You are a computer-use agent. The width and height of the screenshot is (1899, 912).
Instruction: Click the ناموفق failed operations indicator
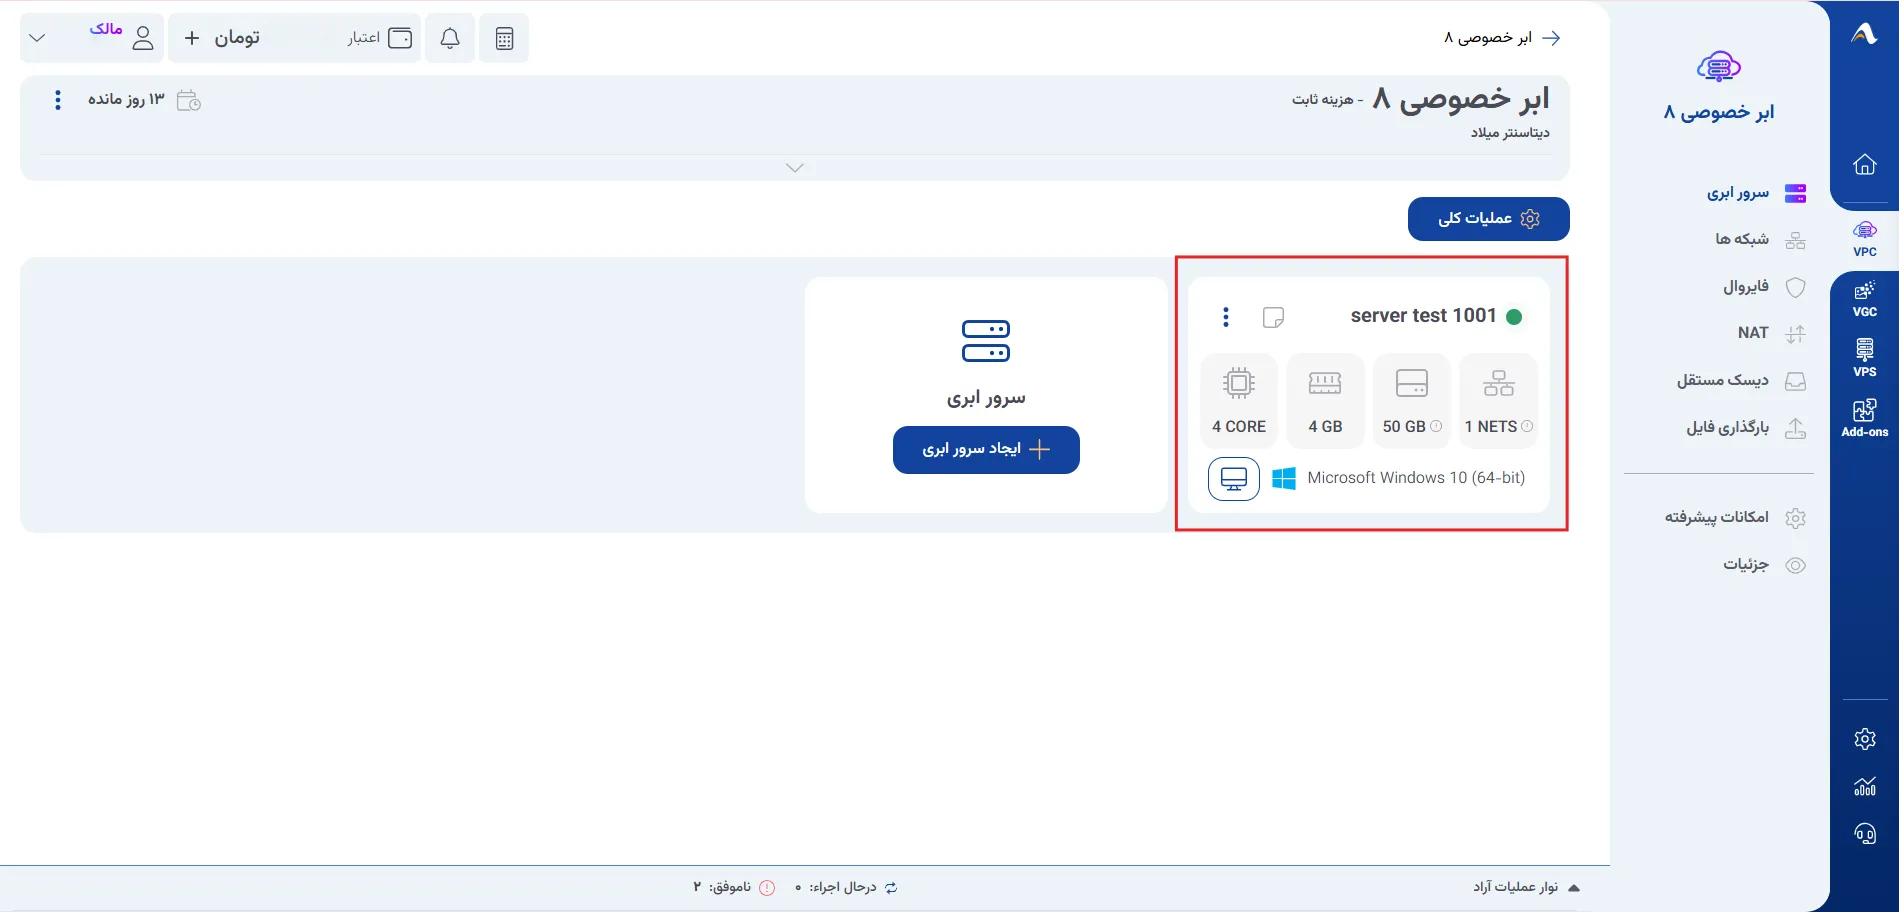[735, 888]
